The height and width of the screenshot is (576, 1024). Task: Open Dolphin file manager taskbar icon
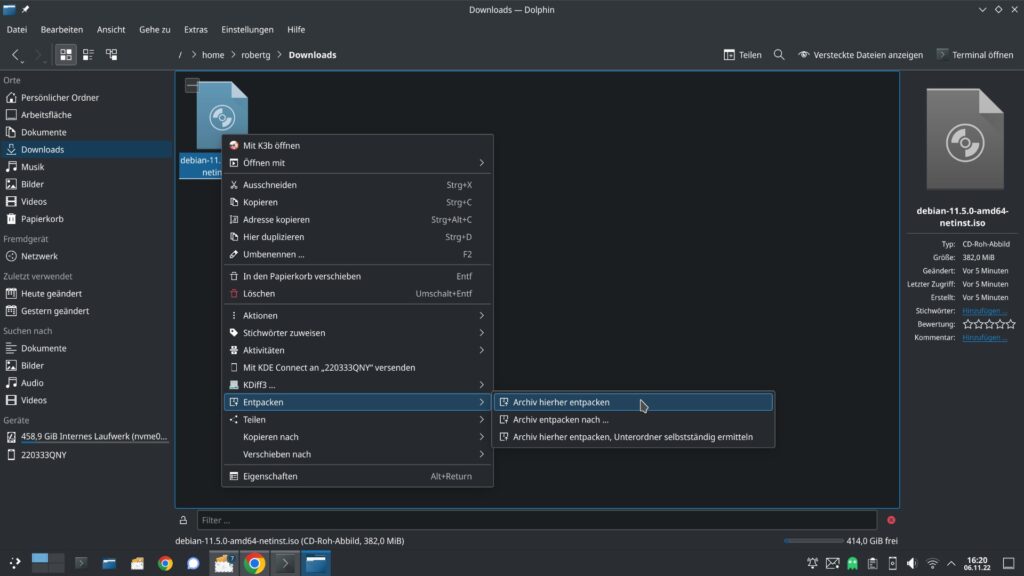click(x=316, y=563)
